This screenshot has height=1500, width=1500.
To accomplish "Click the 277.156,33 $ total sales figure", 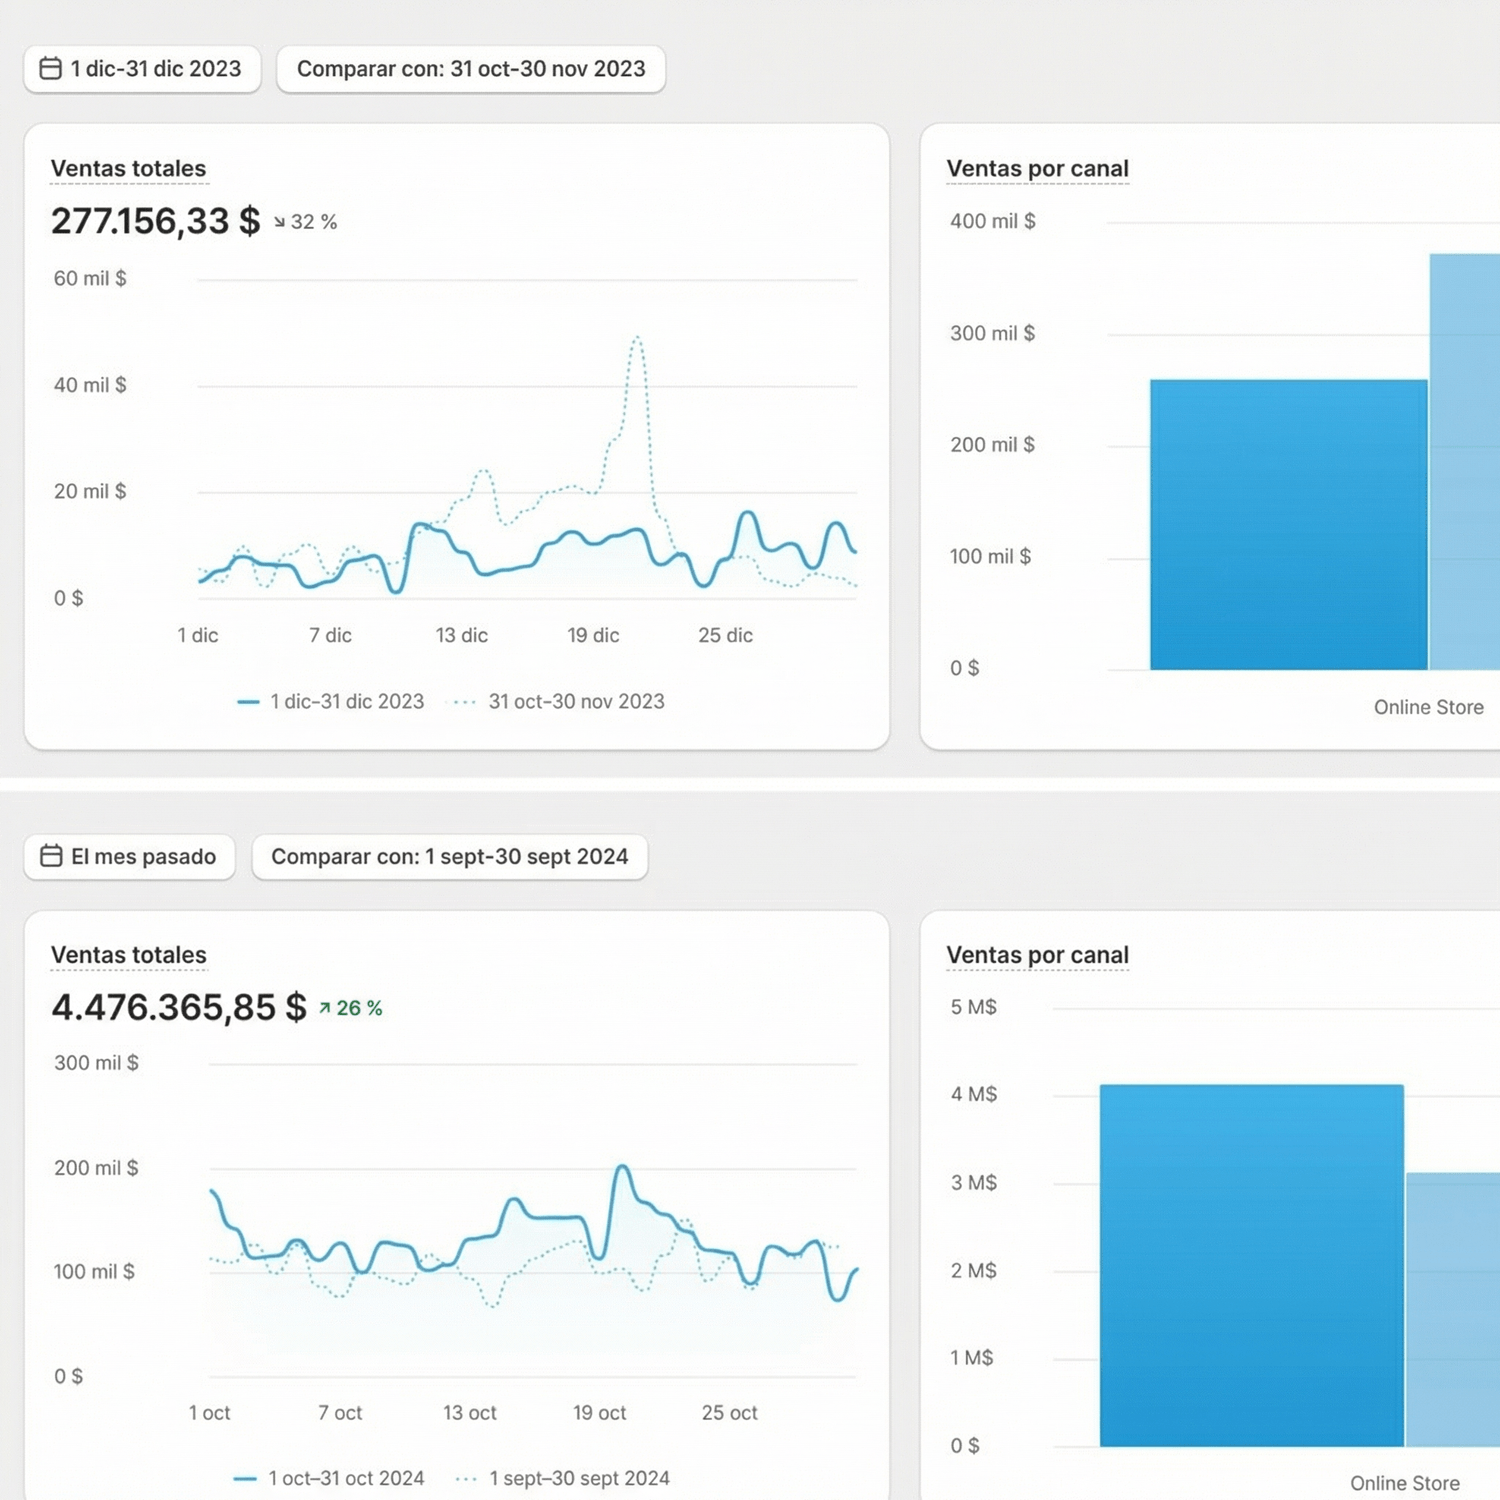I will [155, 221].
